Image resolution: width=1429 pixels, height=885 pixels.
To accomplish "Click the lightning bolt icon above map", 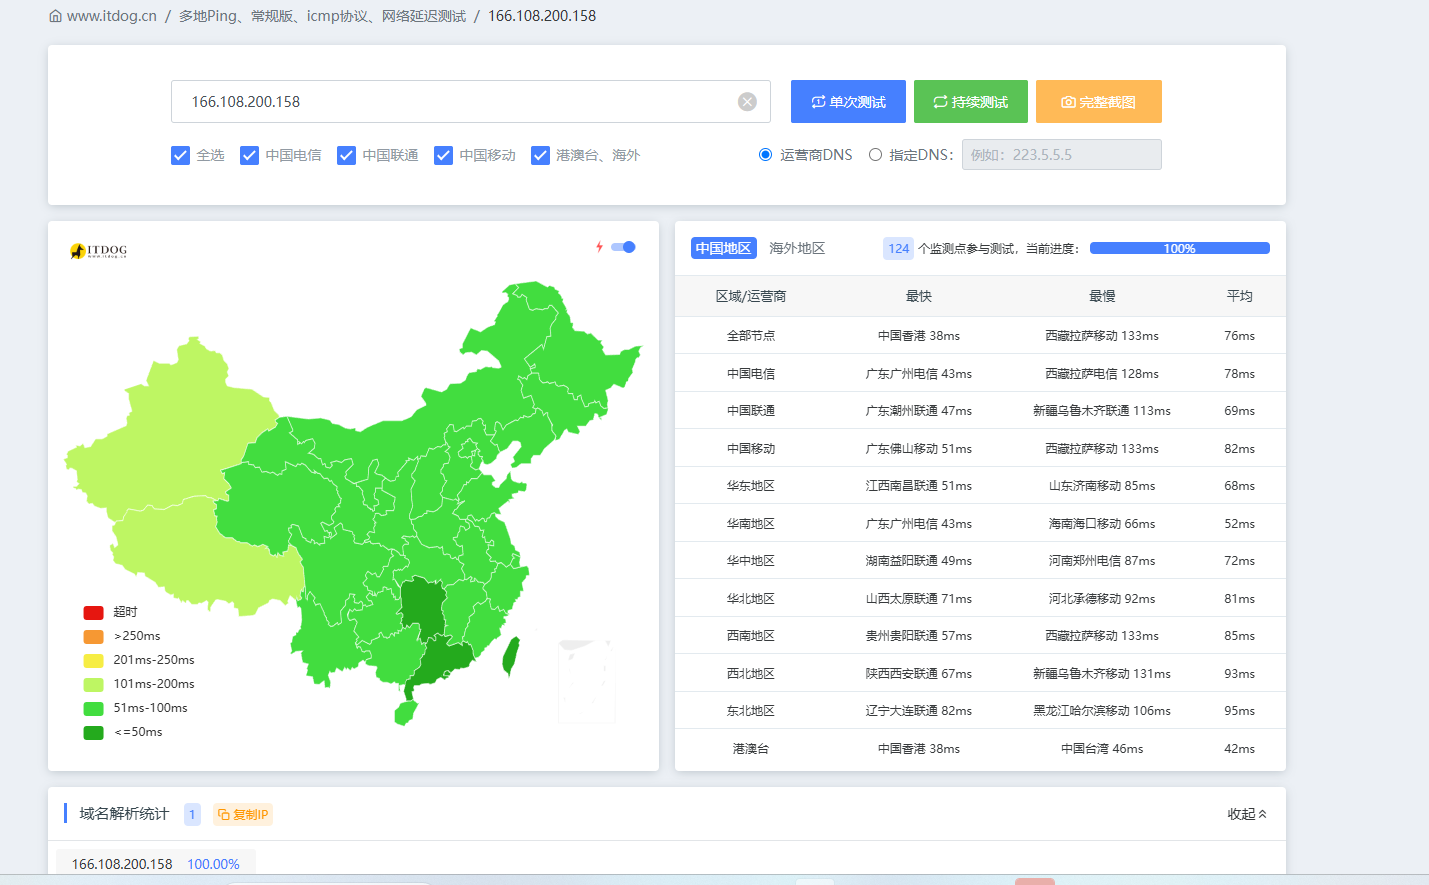I will click(x=599, y=247).
